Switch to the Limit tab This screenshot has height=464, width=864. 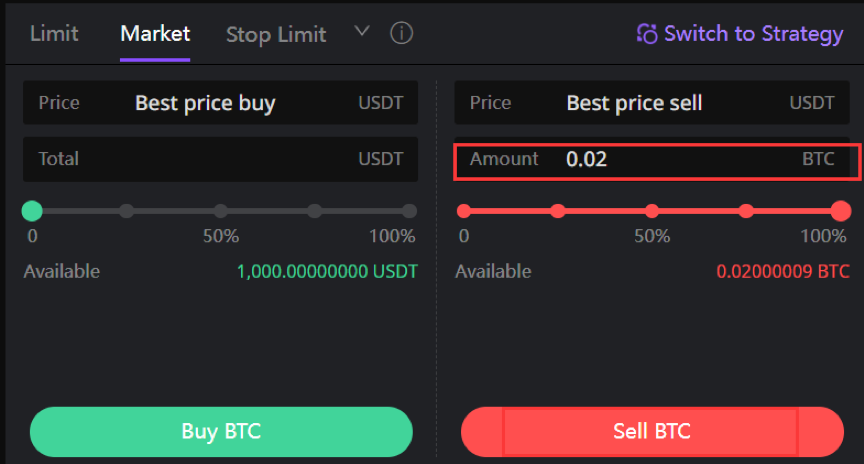click(54, 34)
